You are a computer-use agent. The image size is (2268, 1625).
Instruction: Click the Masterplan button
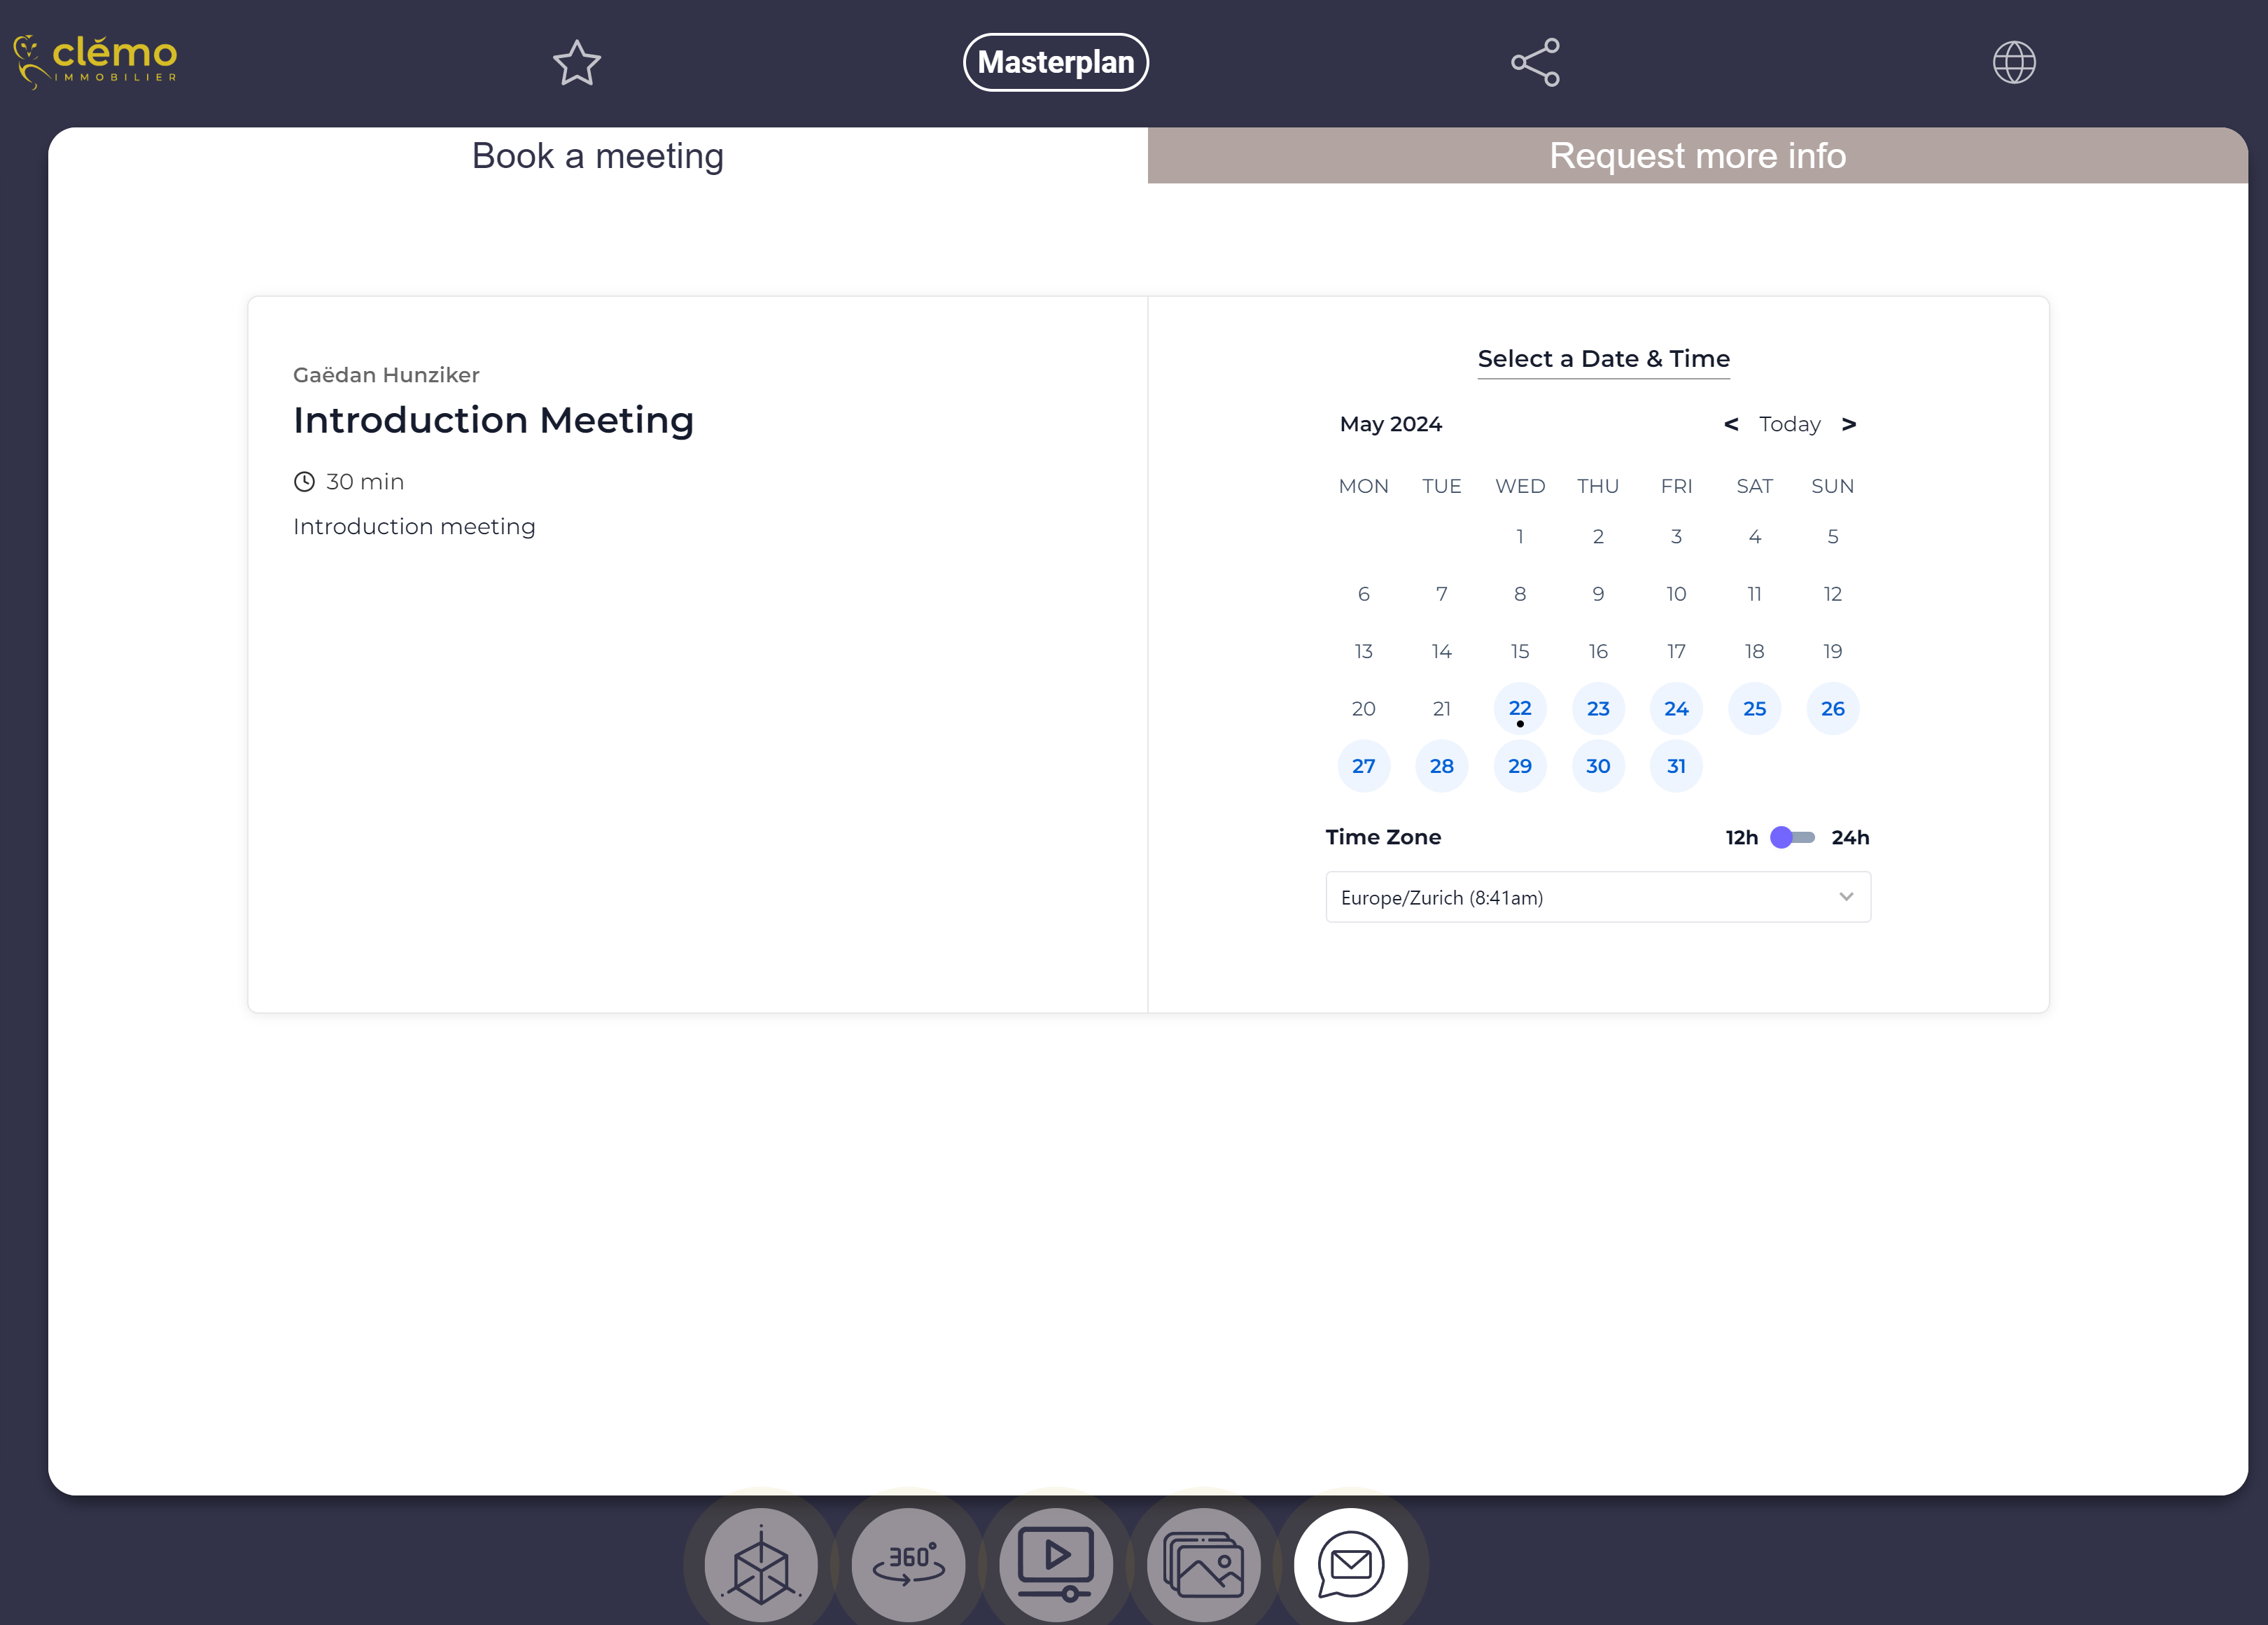point(1055,62)
